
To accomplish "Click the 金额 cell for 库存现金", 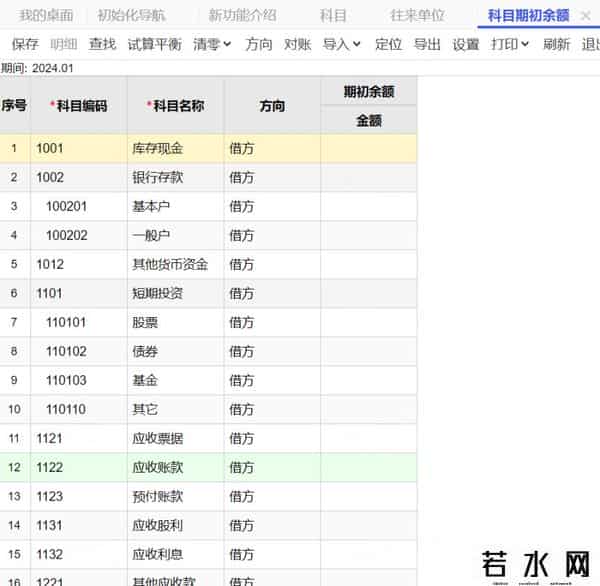I will 368,148.
